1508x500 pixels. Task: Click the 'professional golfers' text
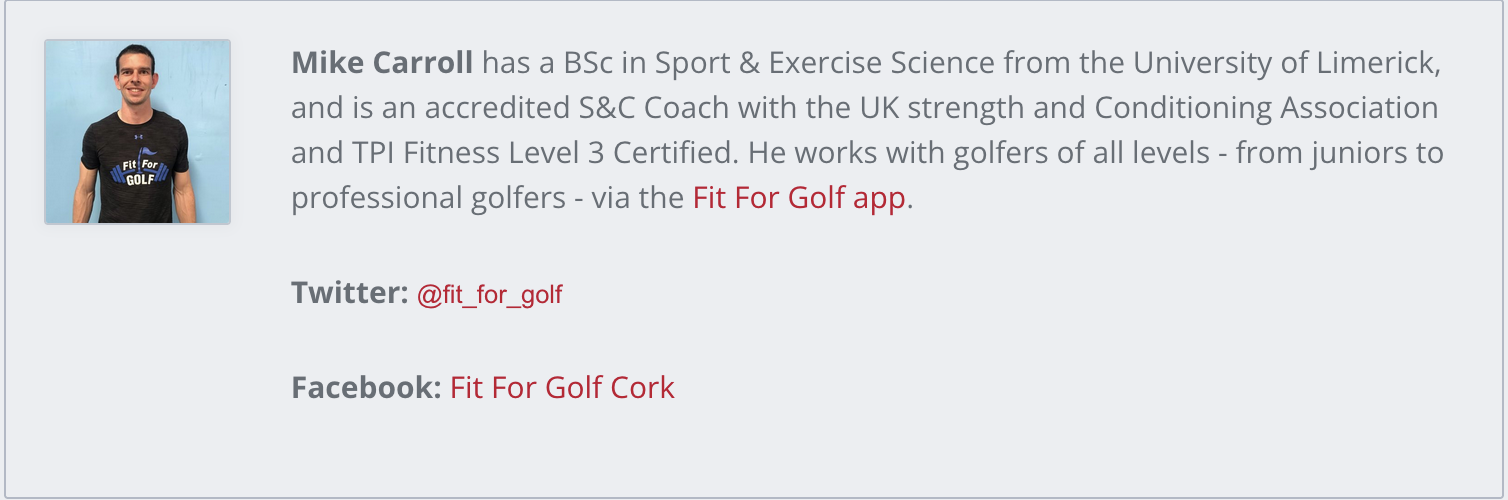tap(428, 198)
